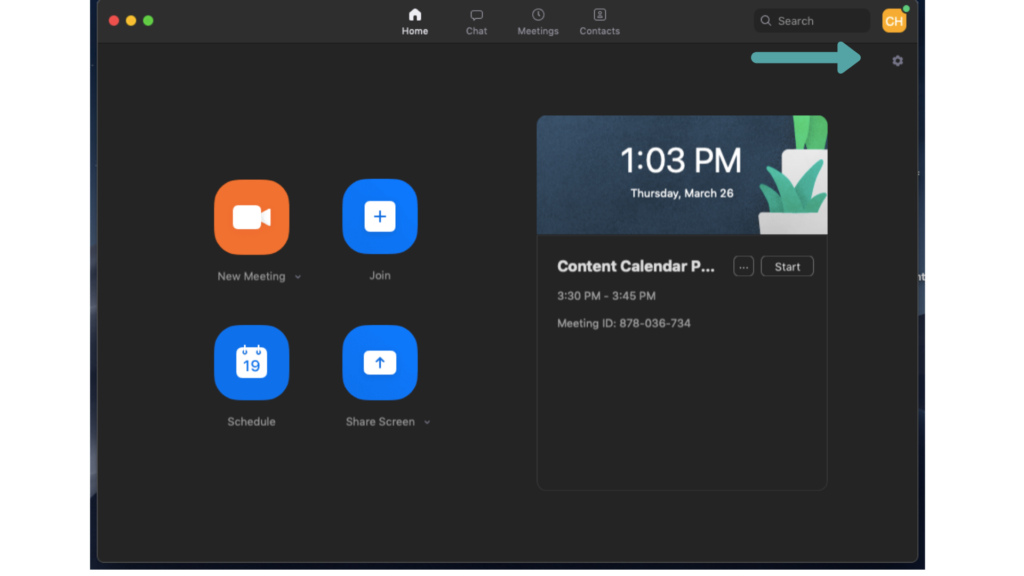Open the CH profile avatar menu
Viewport: 1024px width, 576px height.
(x=893, y=21)
